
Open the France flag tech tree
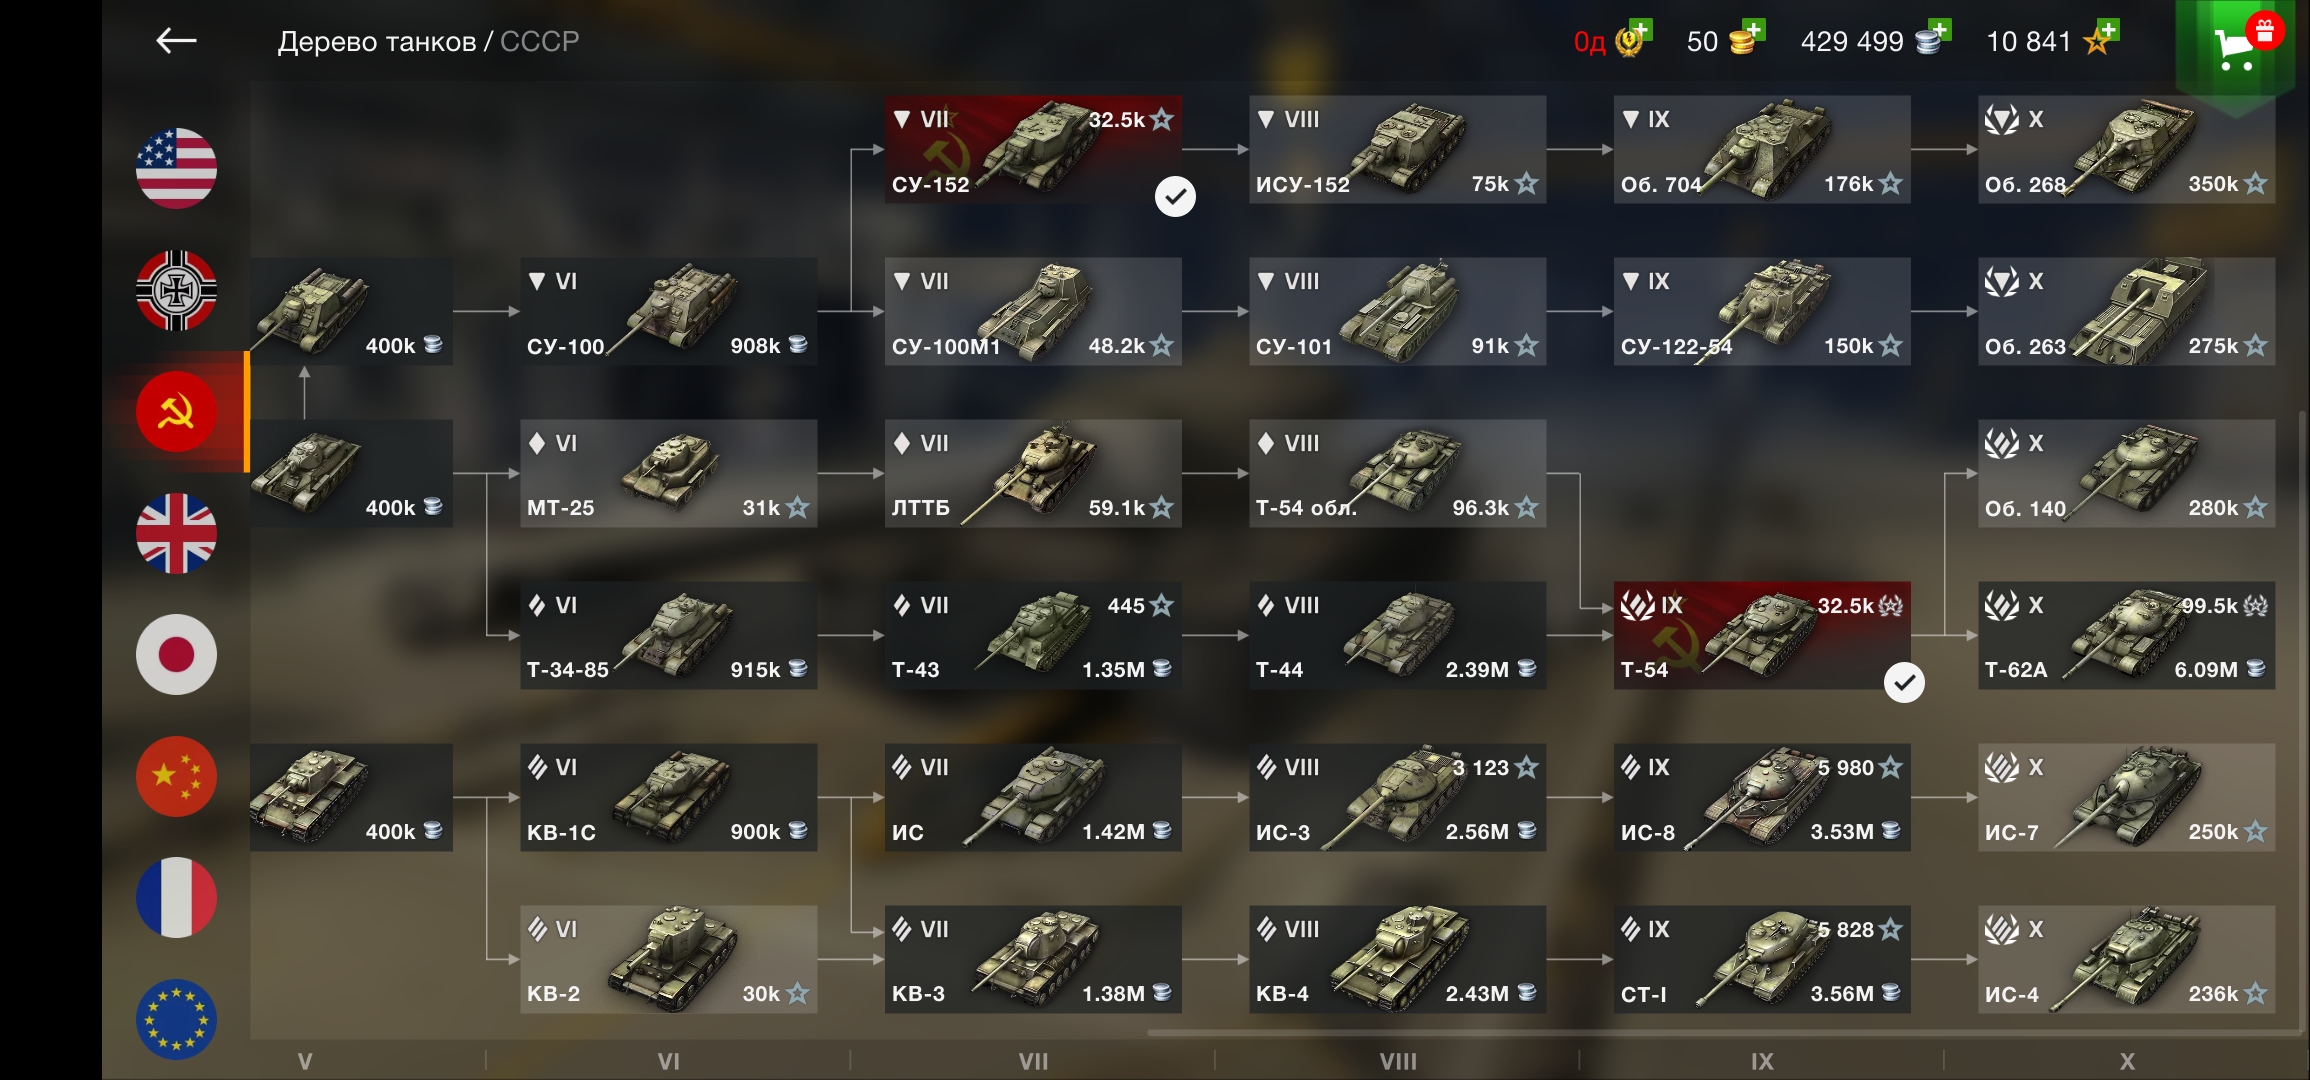pos(176,898)
